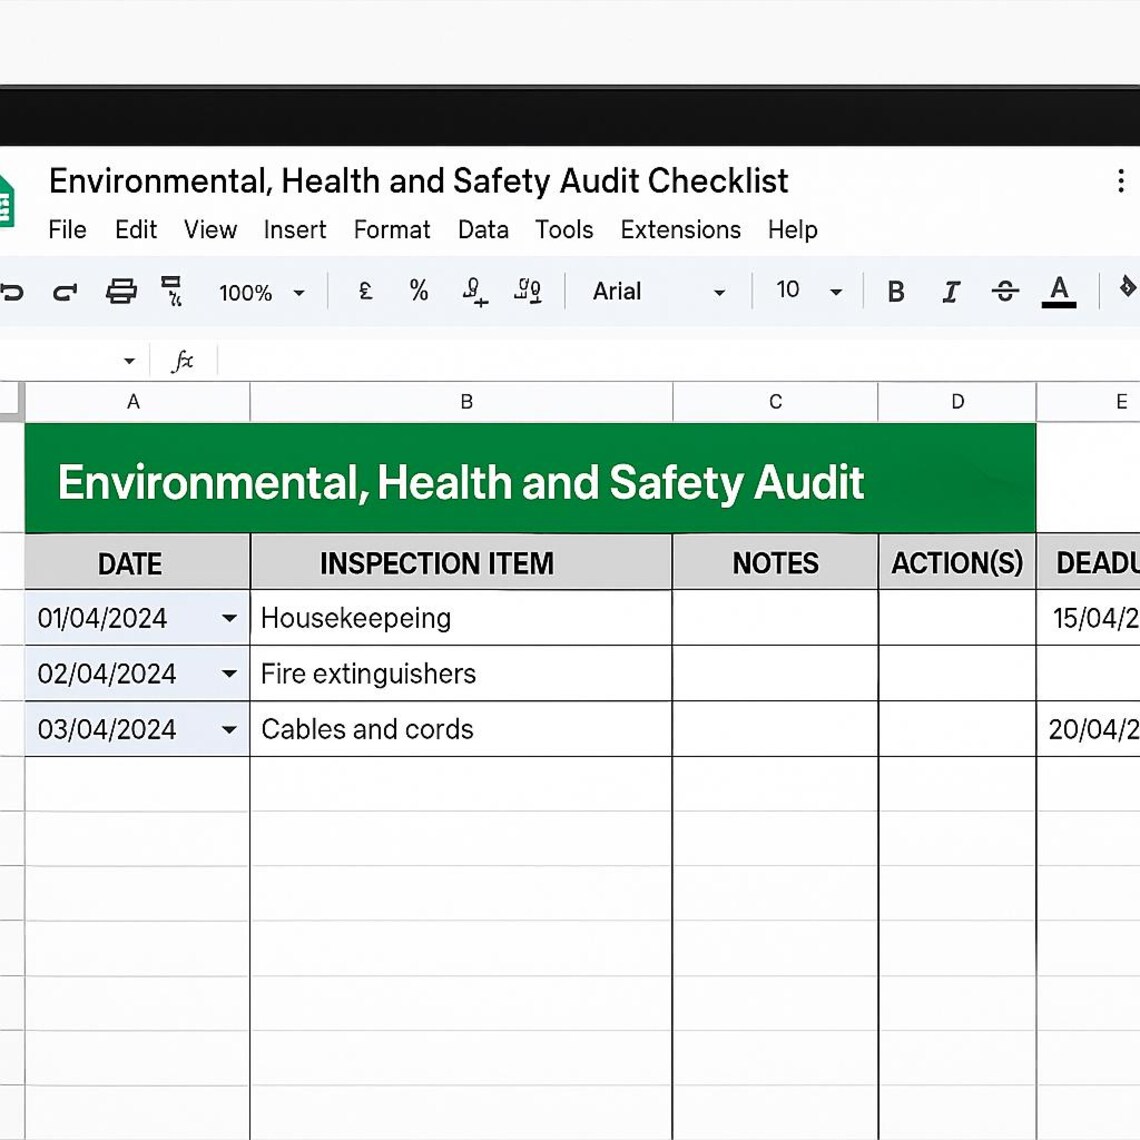
Task: Apply currency format using the £ icon
Action: click(366, 292)
